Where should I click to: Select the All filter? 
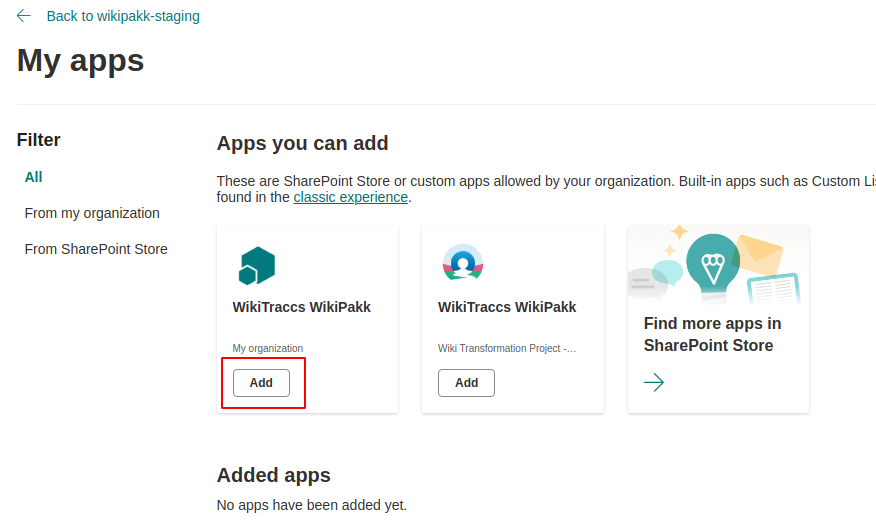pyautogui.click(x=34, y=177)
